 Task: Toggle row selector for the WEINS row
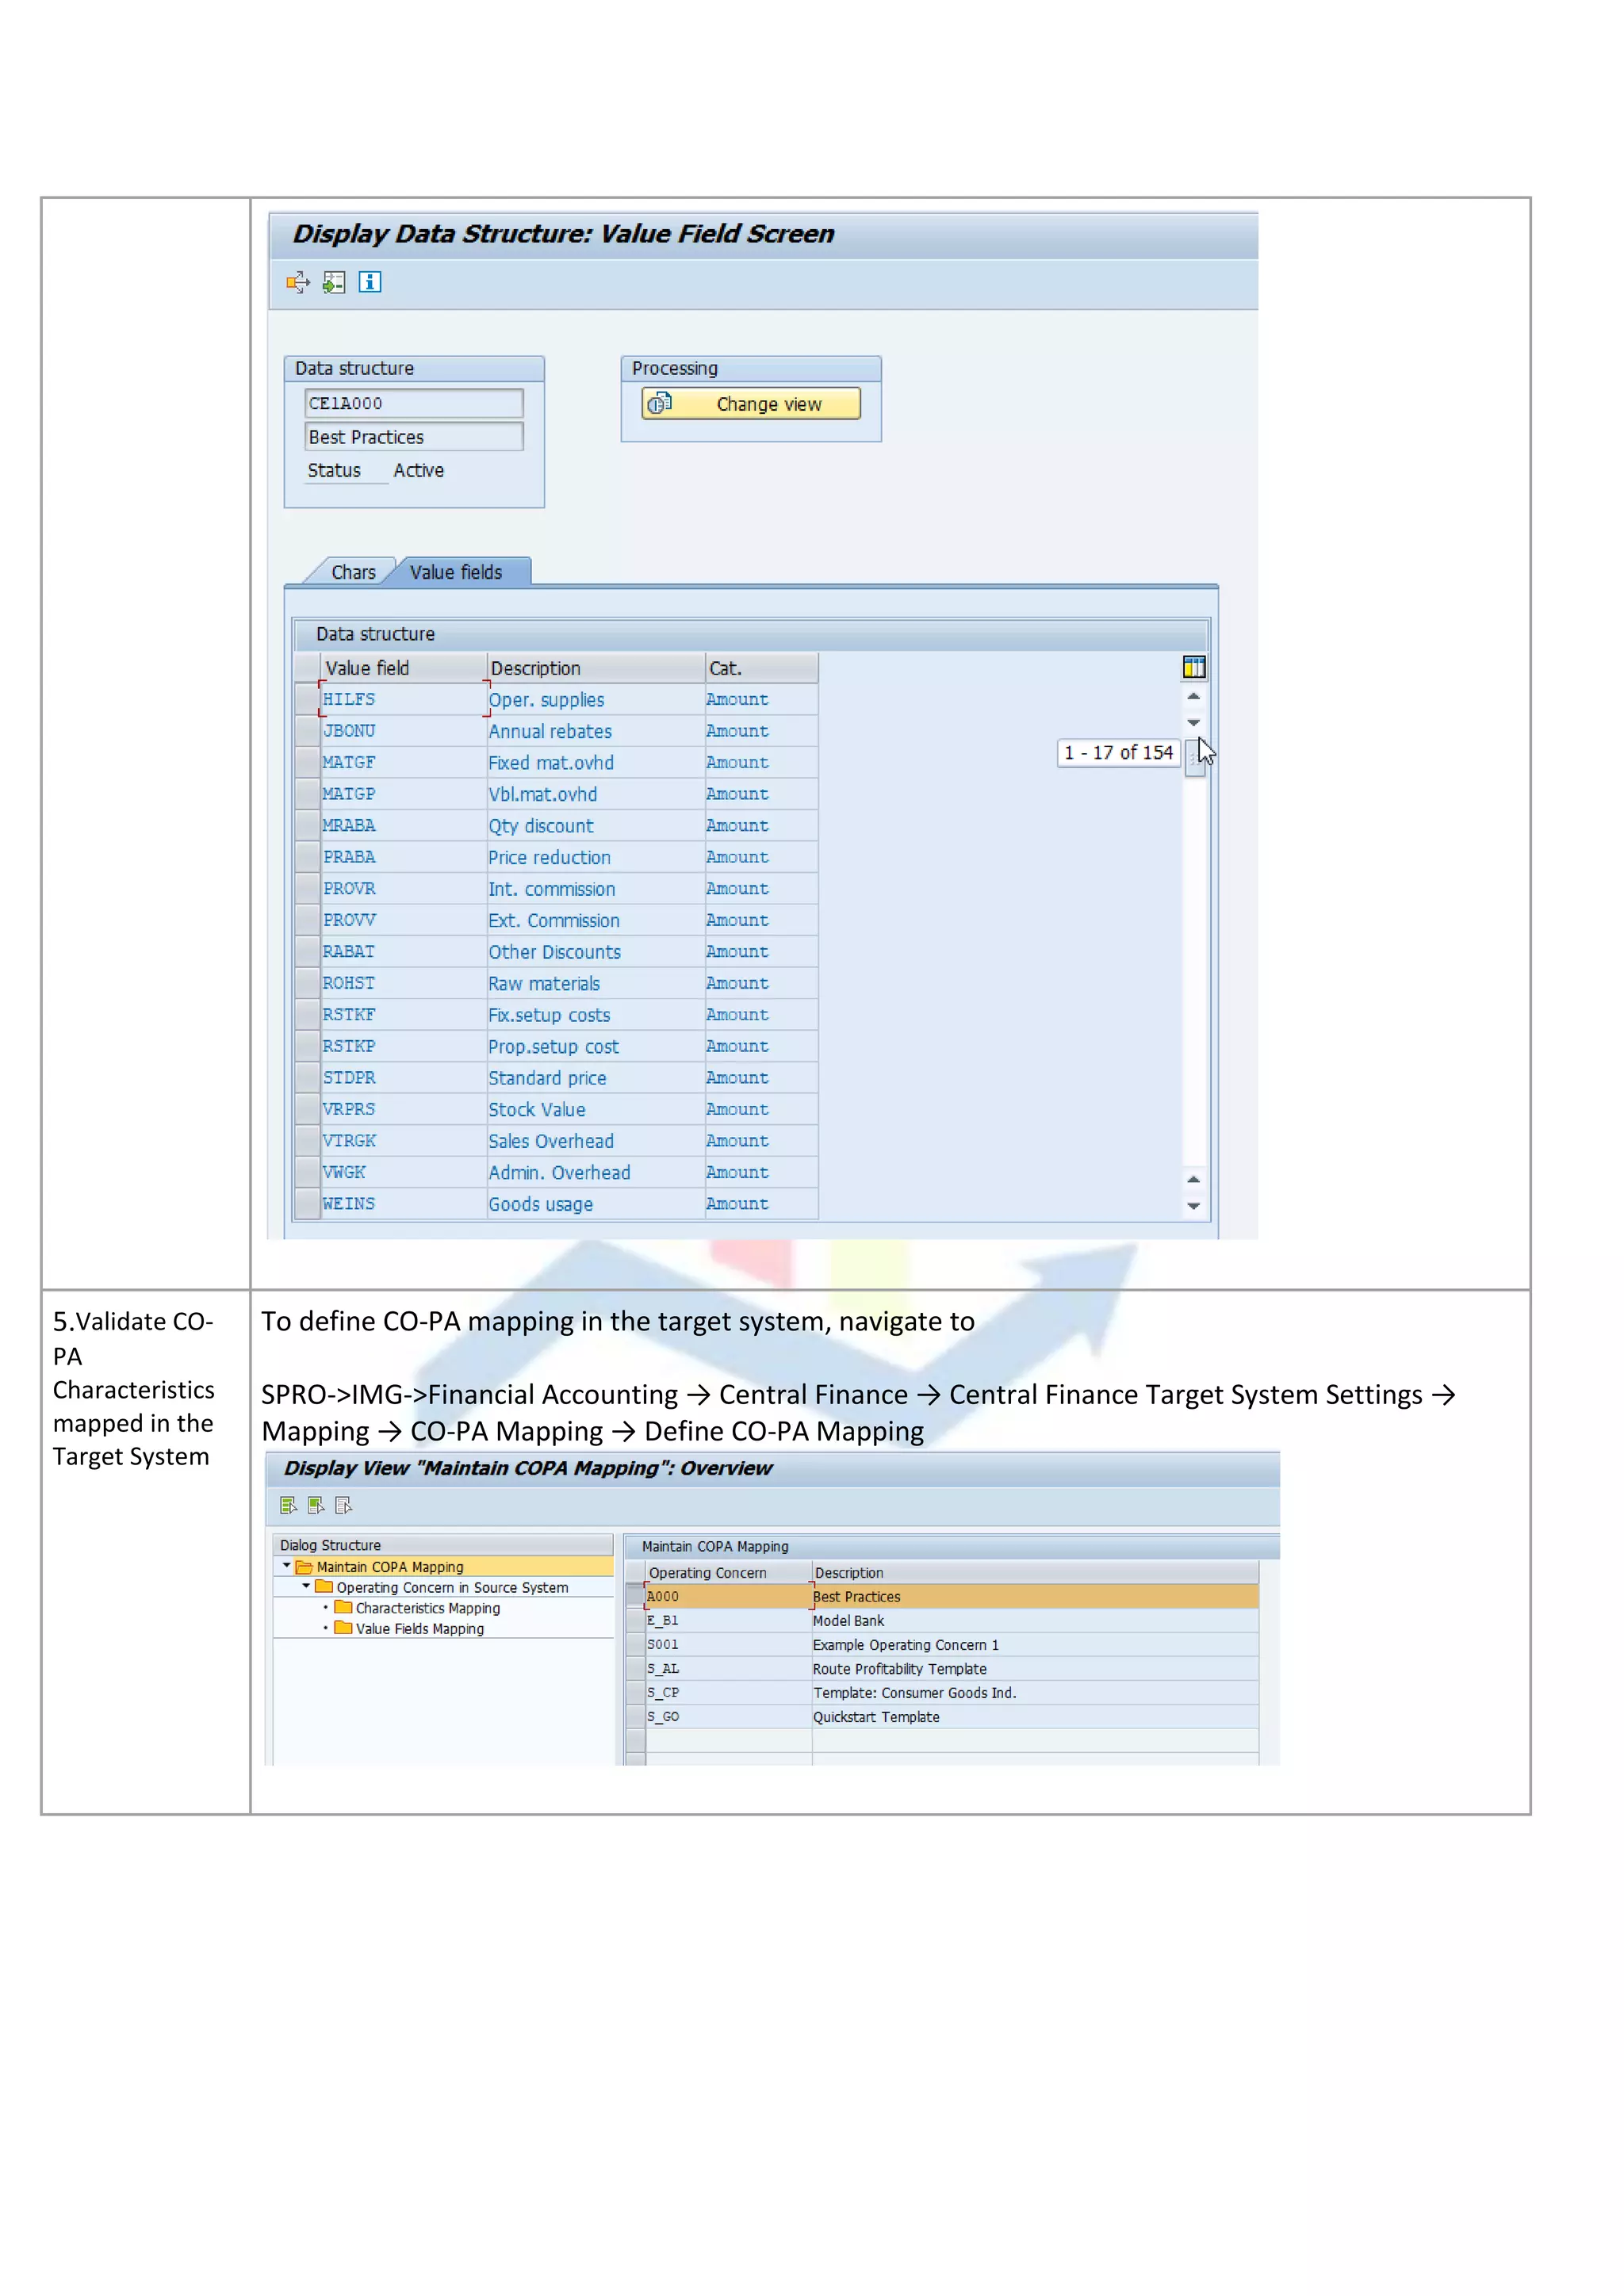(x=307, y=1204)
